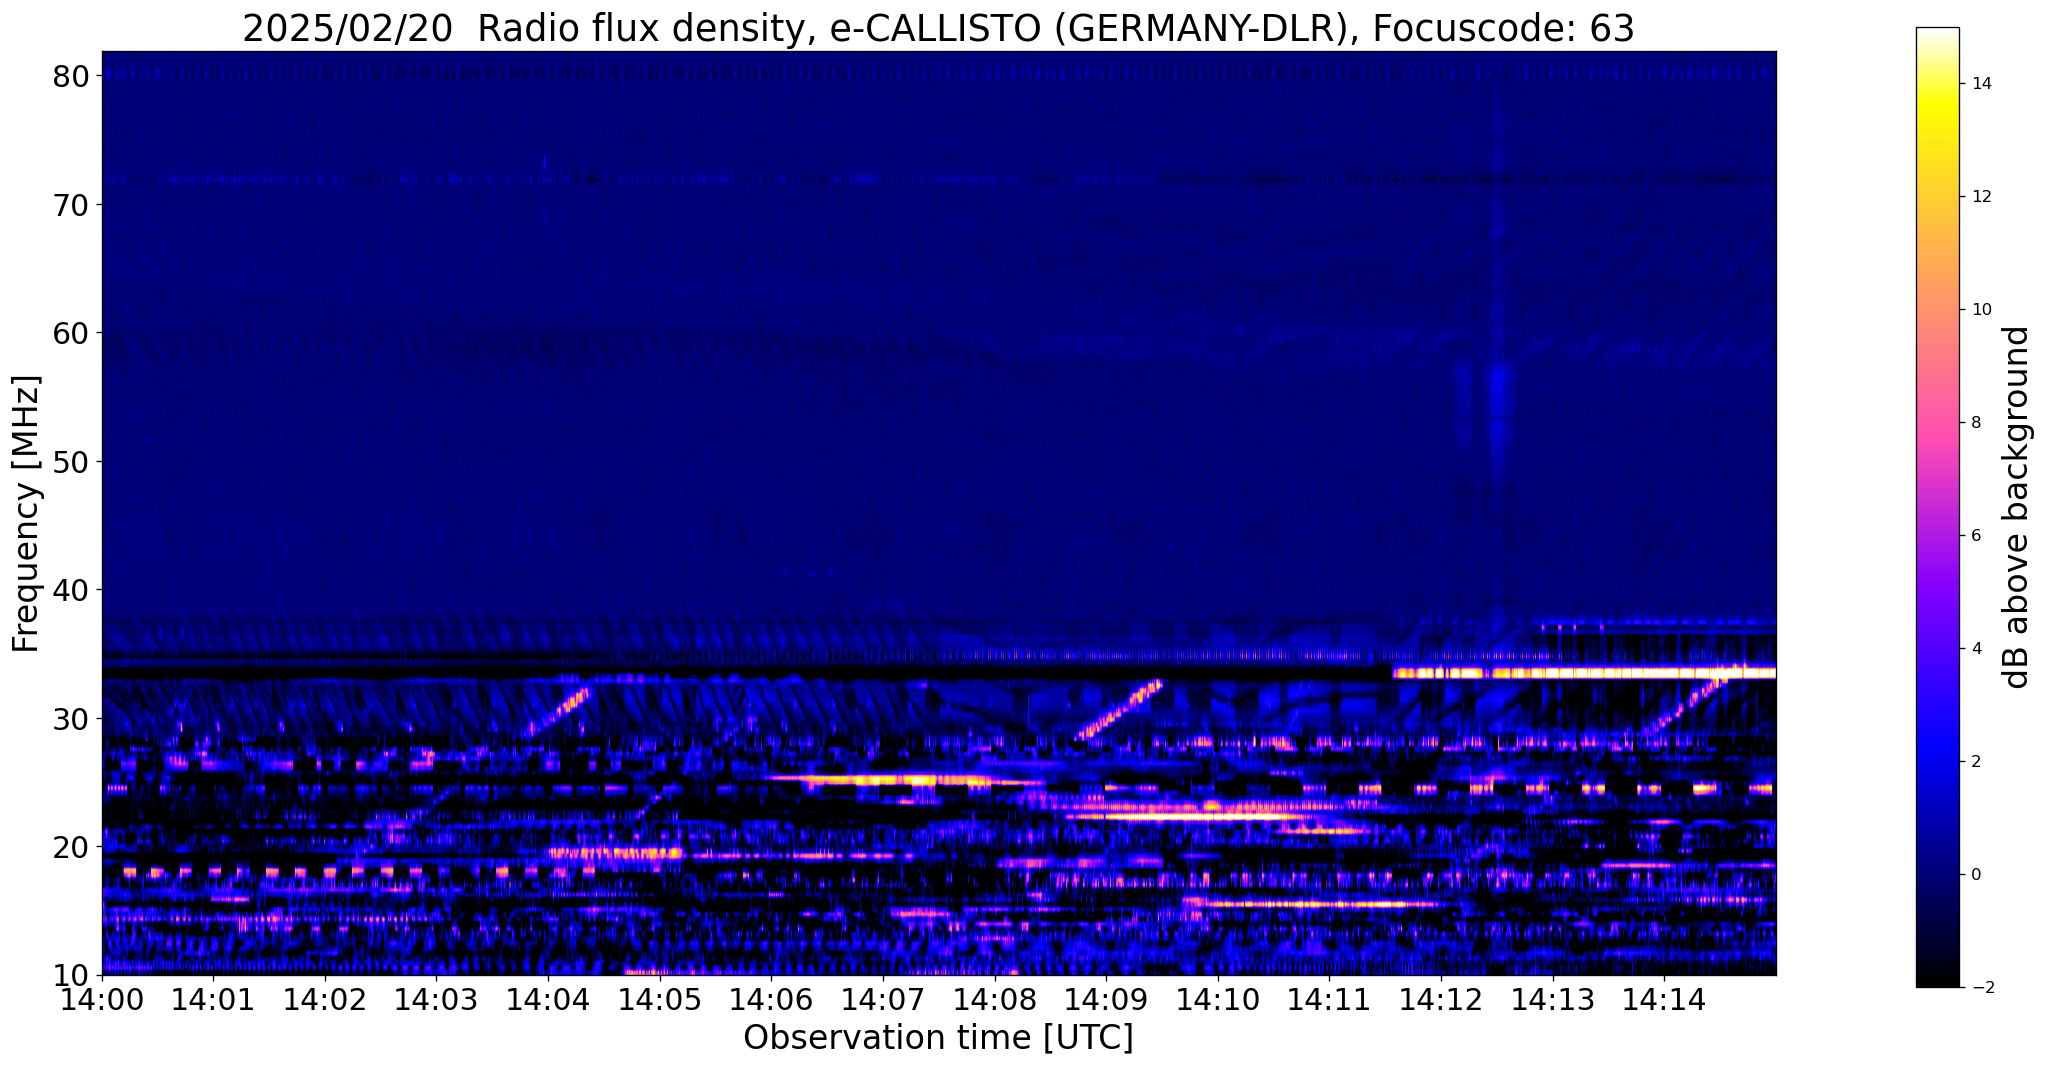Click the colorbar tick label 14
Screen dimensions: 2047x1067
[x=1981, y=84]
